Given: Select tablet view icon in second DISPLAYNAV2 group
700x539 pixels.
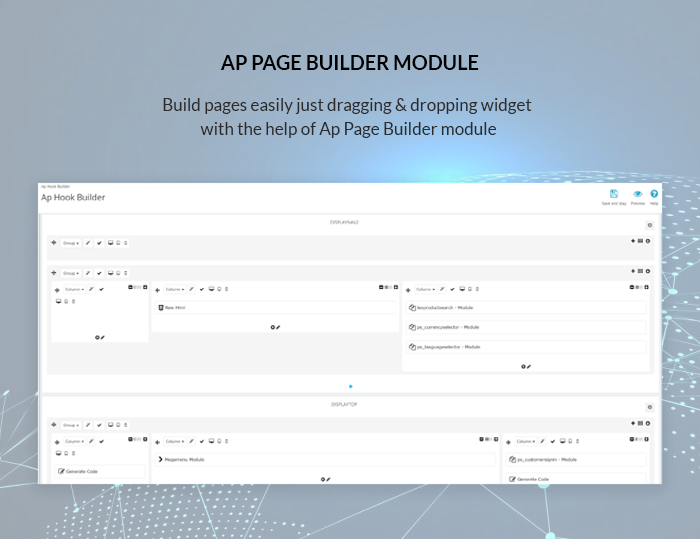Looking at the screenshot, I should pyautogui.click(x=118, y=273).
